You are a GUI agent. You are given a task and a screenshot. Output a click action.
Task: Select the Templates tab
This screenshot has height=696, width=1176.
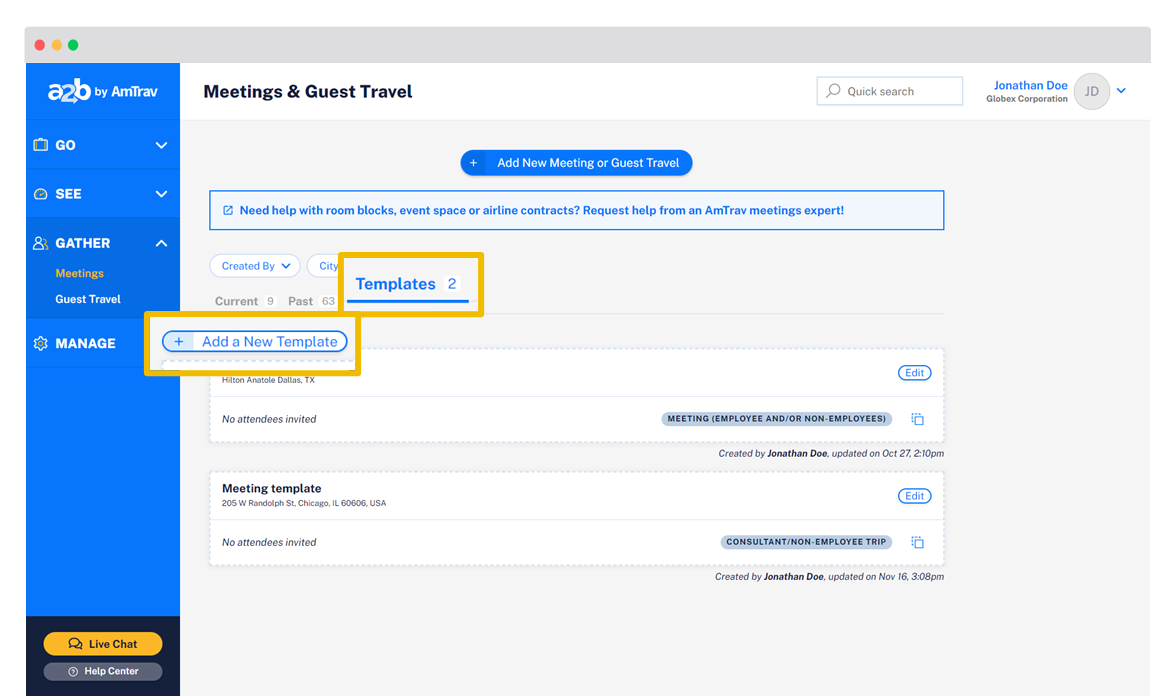(x=396, y=283)
